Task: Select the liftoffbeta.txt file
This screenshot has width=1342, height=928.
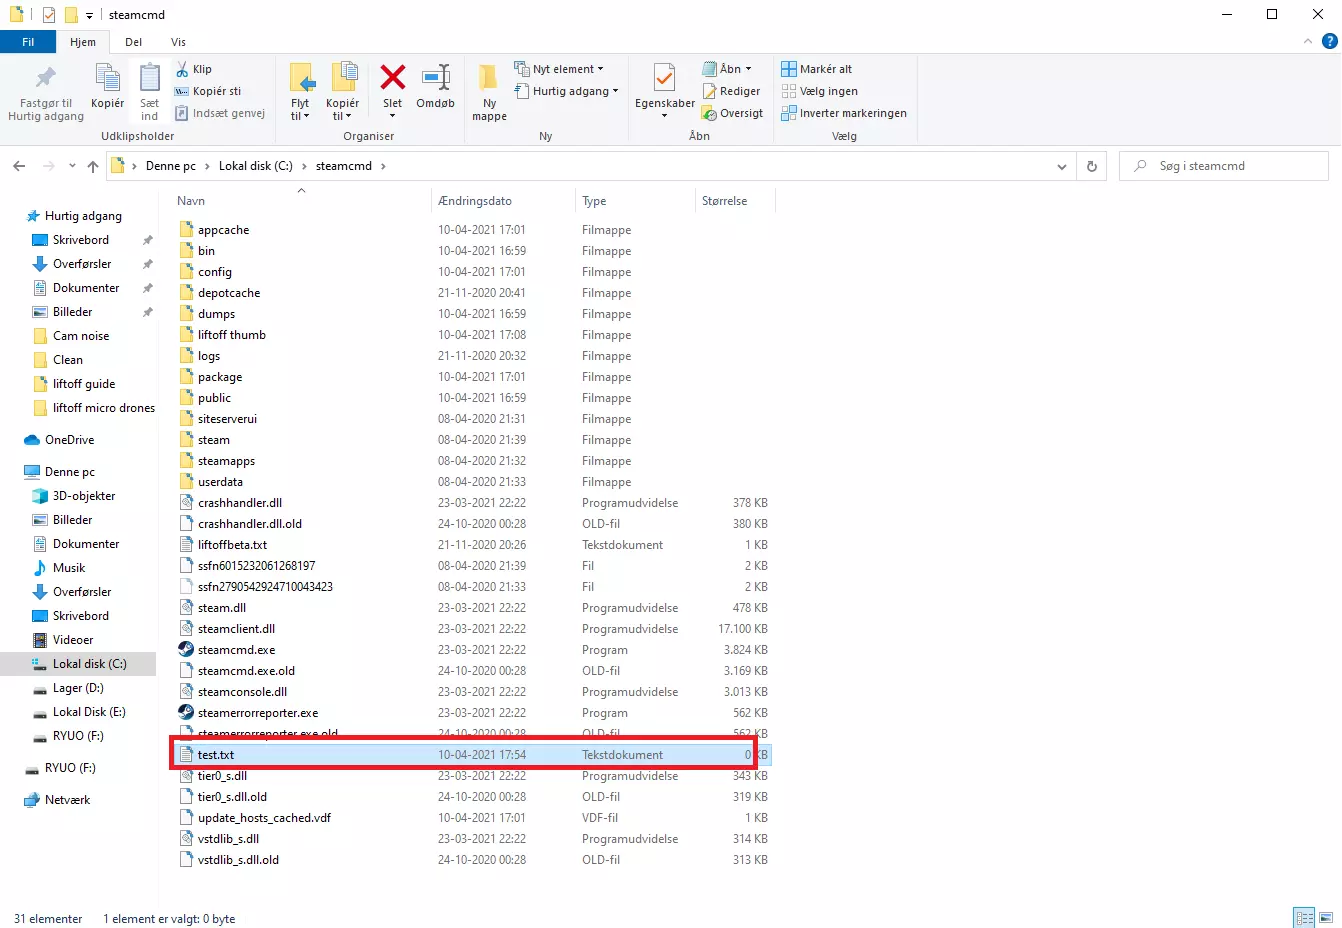Action: click(232, 545)
